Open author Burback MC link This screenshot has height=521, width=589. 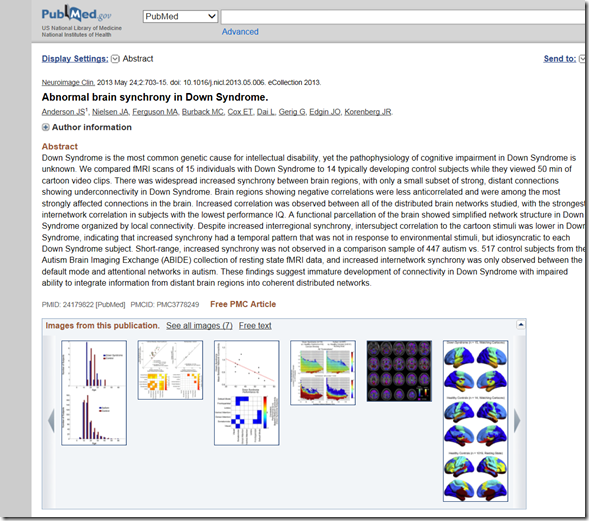pyautogui.click(x=203, y=112)
